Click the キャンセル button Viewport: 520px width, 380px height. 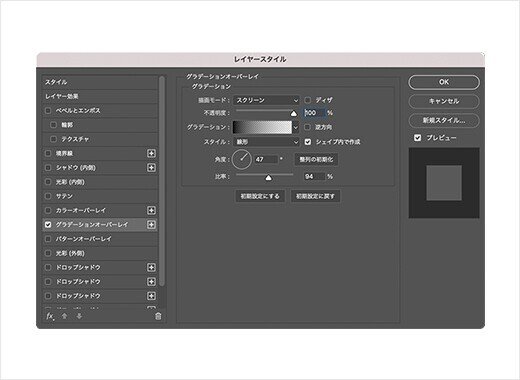444,101
